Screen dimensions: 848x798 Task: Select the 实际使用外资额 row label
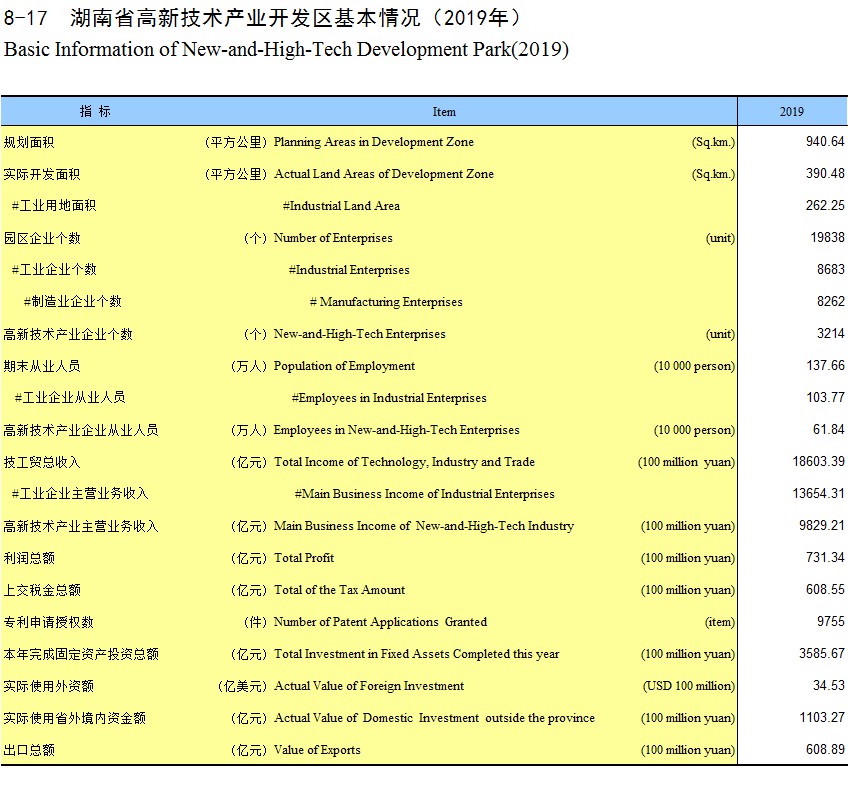coord(48,686)
